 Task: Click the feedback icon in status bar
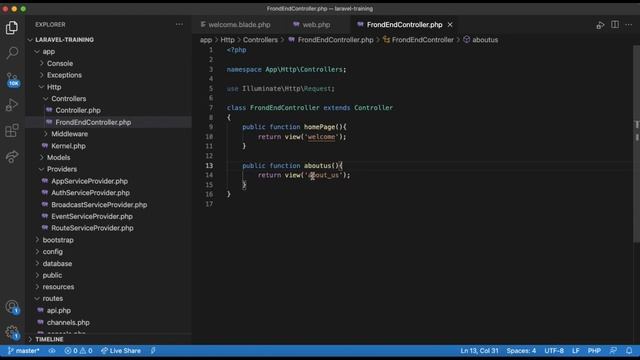pyautogui.click(x=613, y=351)
